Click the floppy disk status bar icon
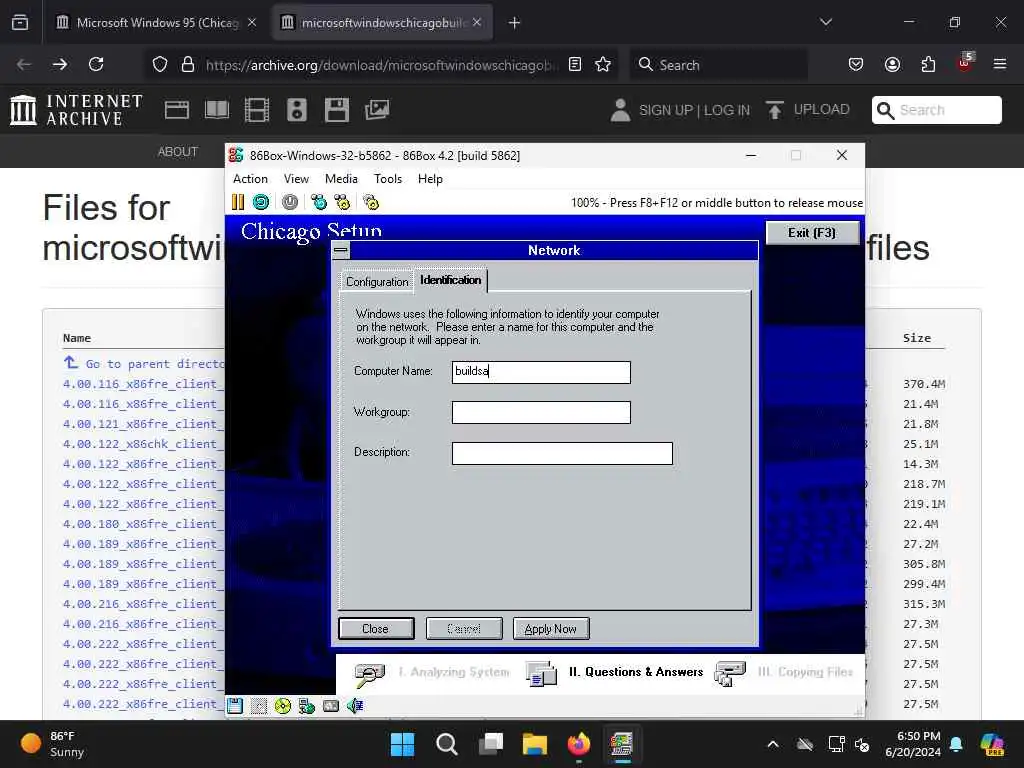The width and height of the screenshot is (1024, 768). coord(235,705)
